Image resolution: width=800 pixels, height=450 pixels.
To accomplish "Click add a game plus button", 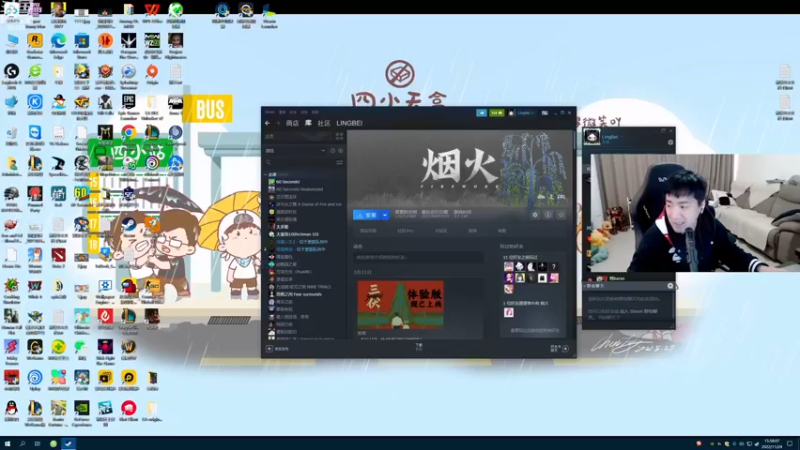I will pyautogui.click(x=269, y=349).
